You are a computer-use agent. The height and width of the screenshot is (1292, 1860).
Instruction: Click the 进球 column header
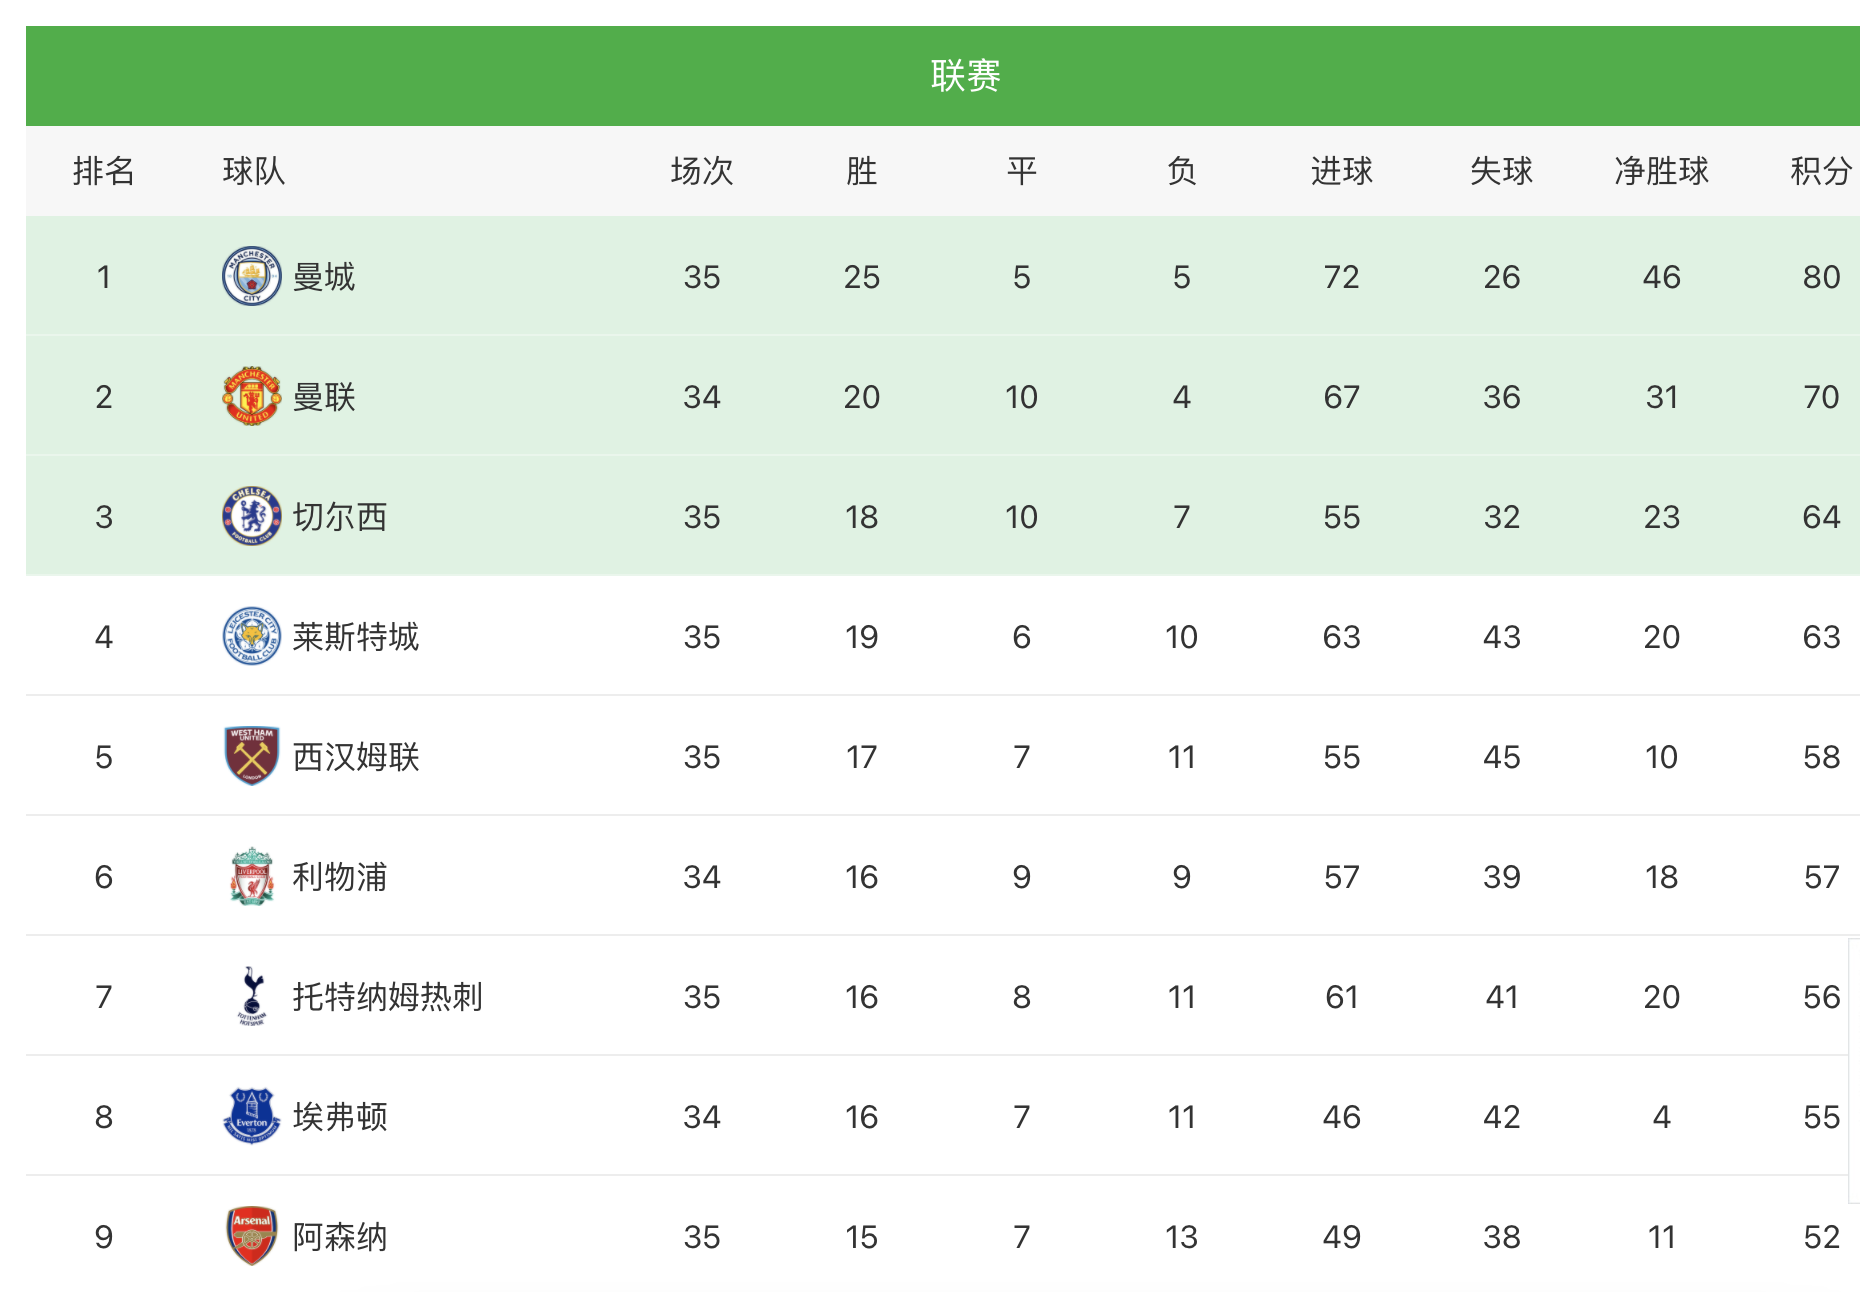coord(1341,171)
